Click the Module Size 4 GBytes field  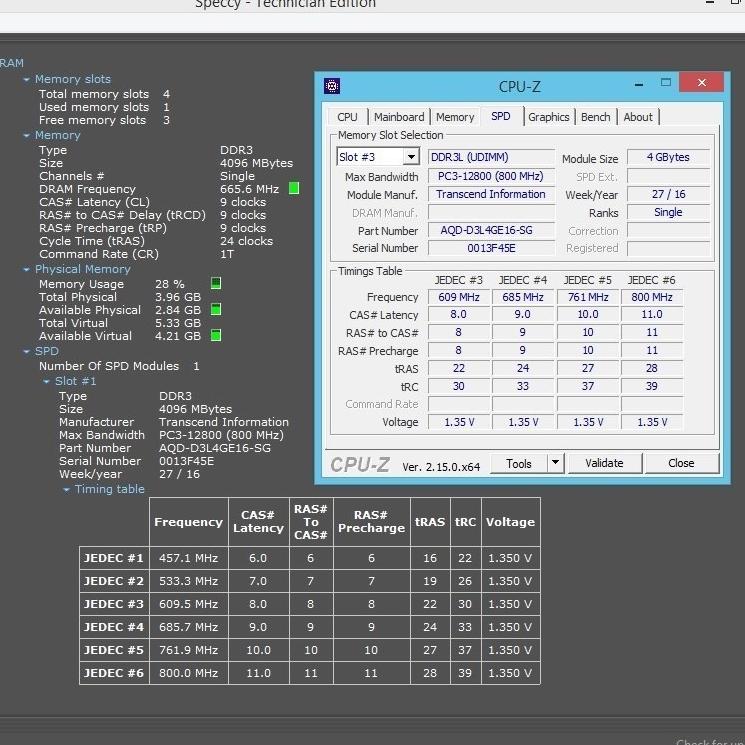668,157
